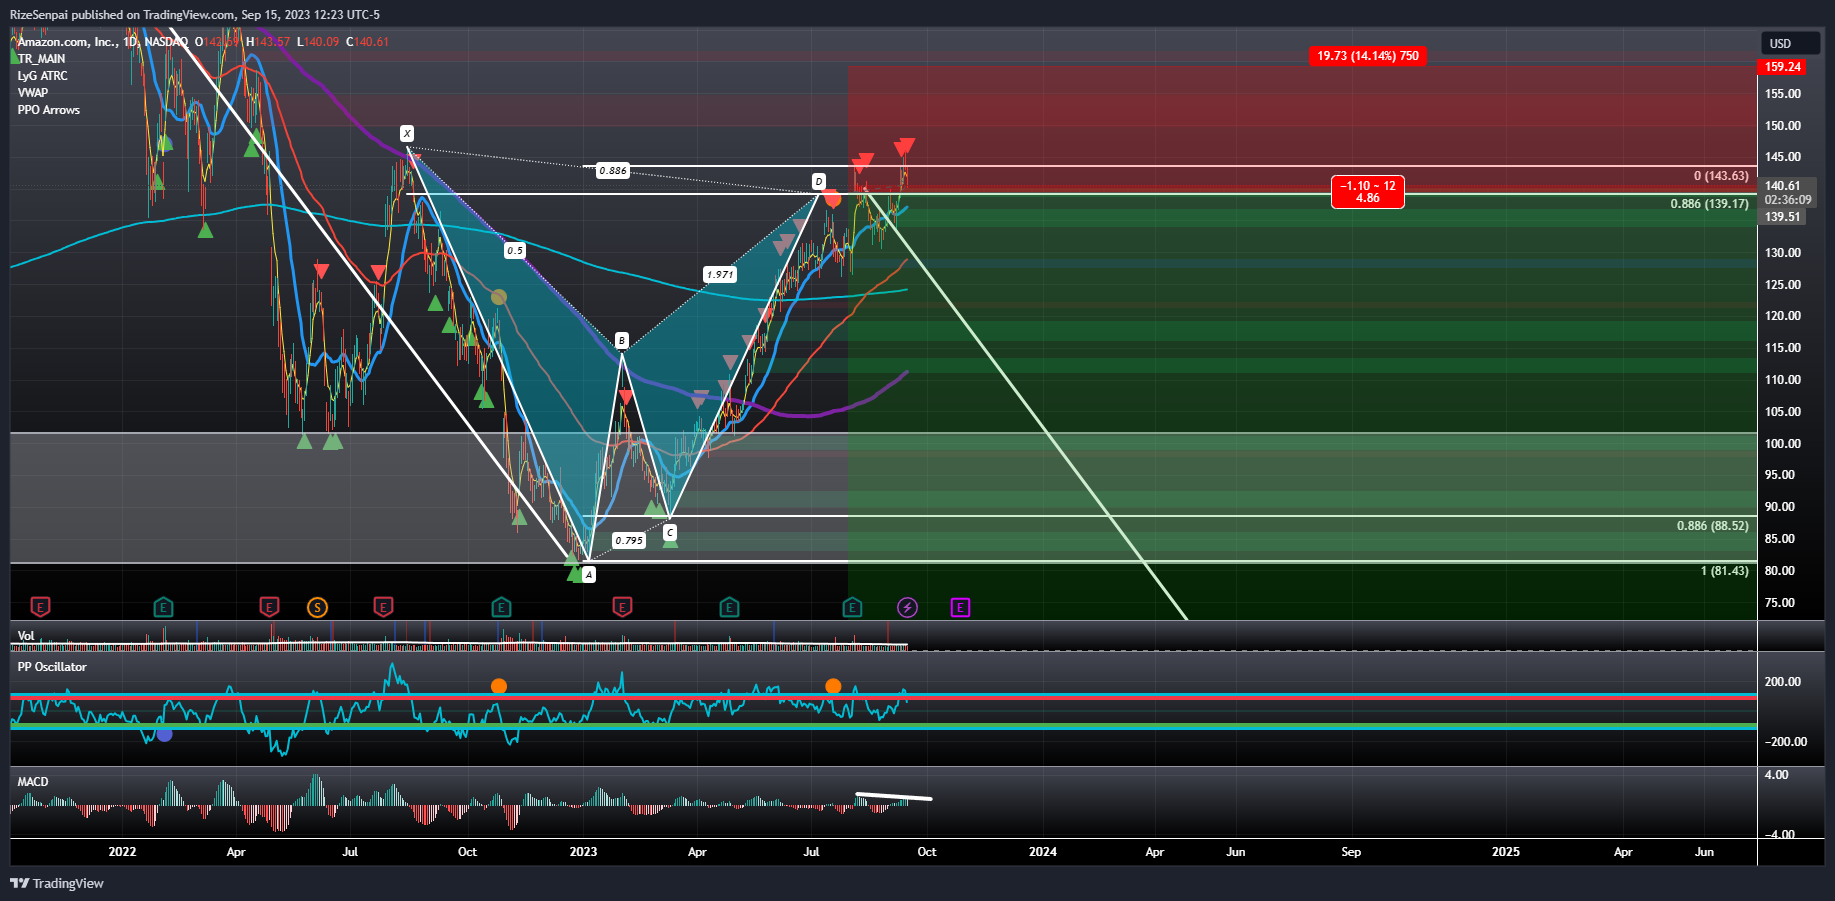Click the 139.51 price tag

pos(1783,217)
